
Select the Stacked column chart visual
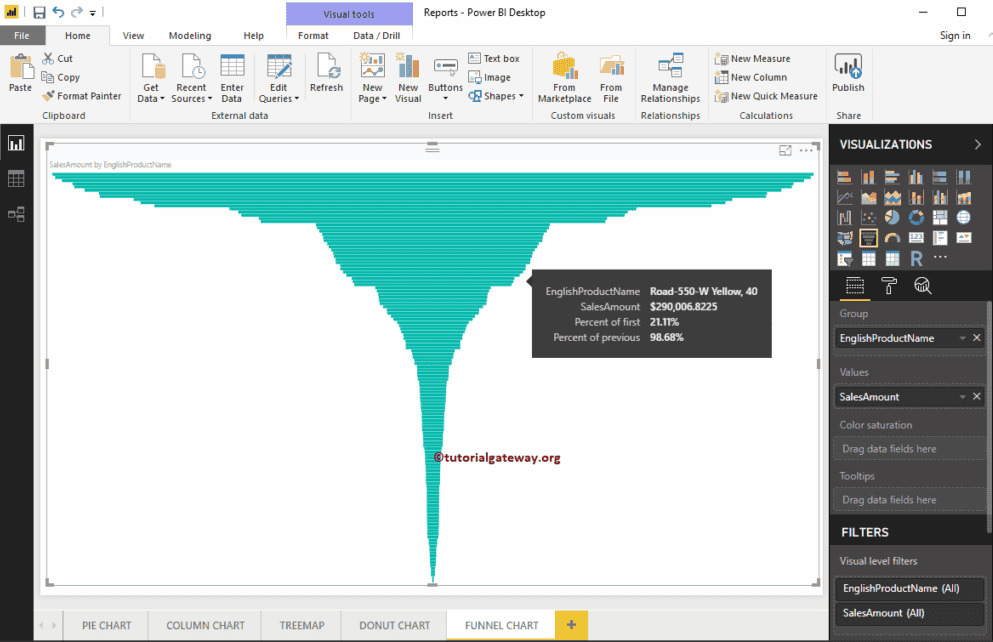click(x=869, y=177)
